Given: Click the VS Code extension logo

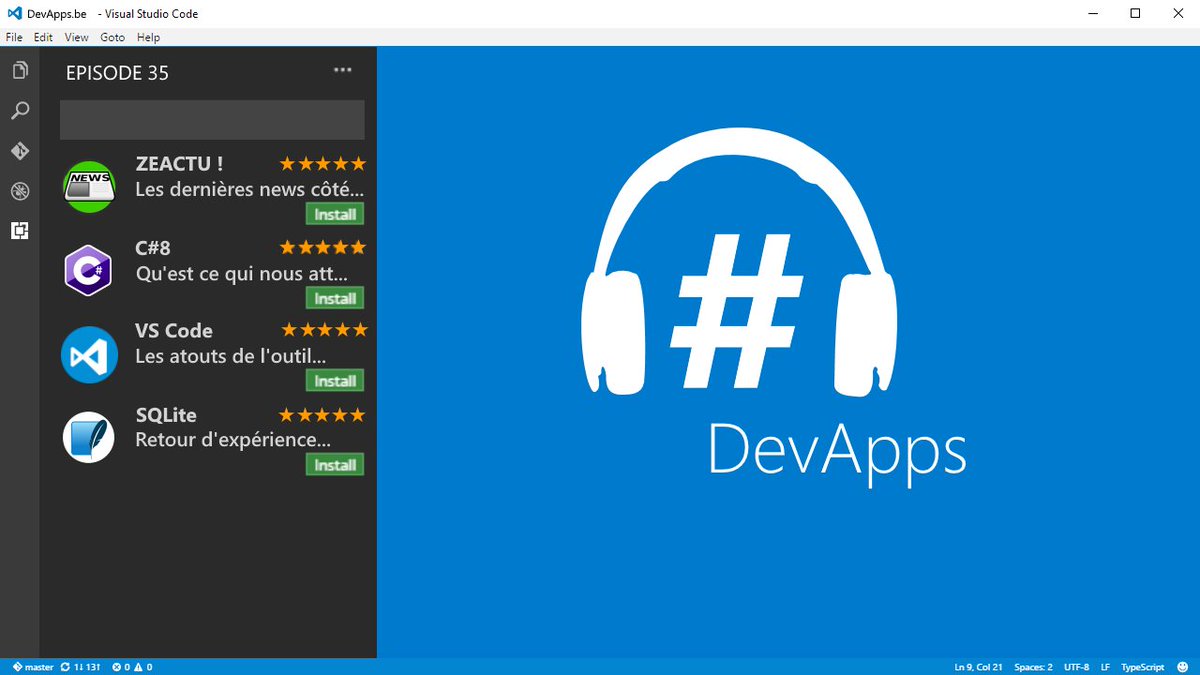Looking at the screenshot, I should pos(89,355).
